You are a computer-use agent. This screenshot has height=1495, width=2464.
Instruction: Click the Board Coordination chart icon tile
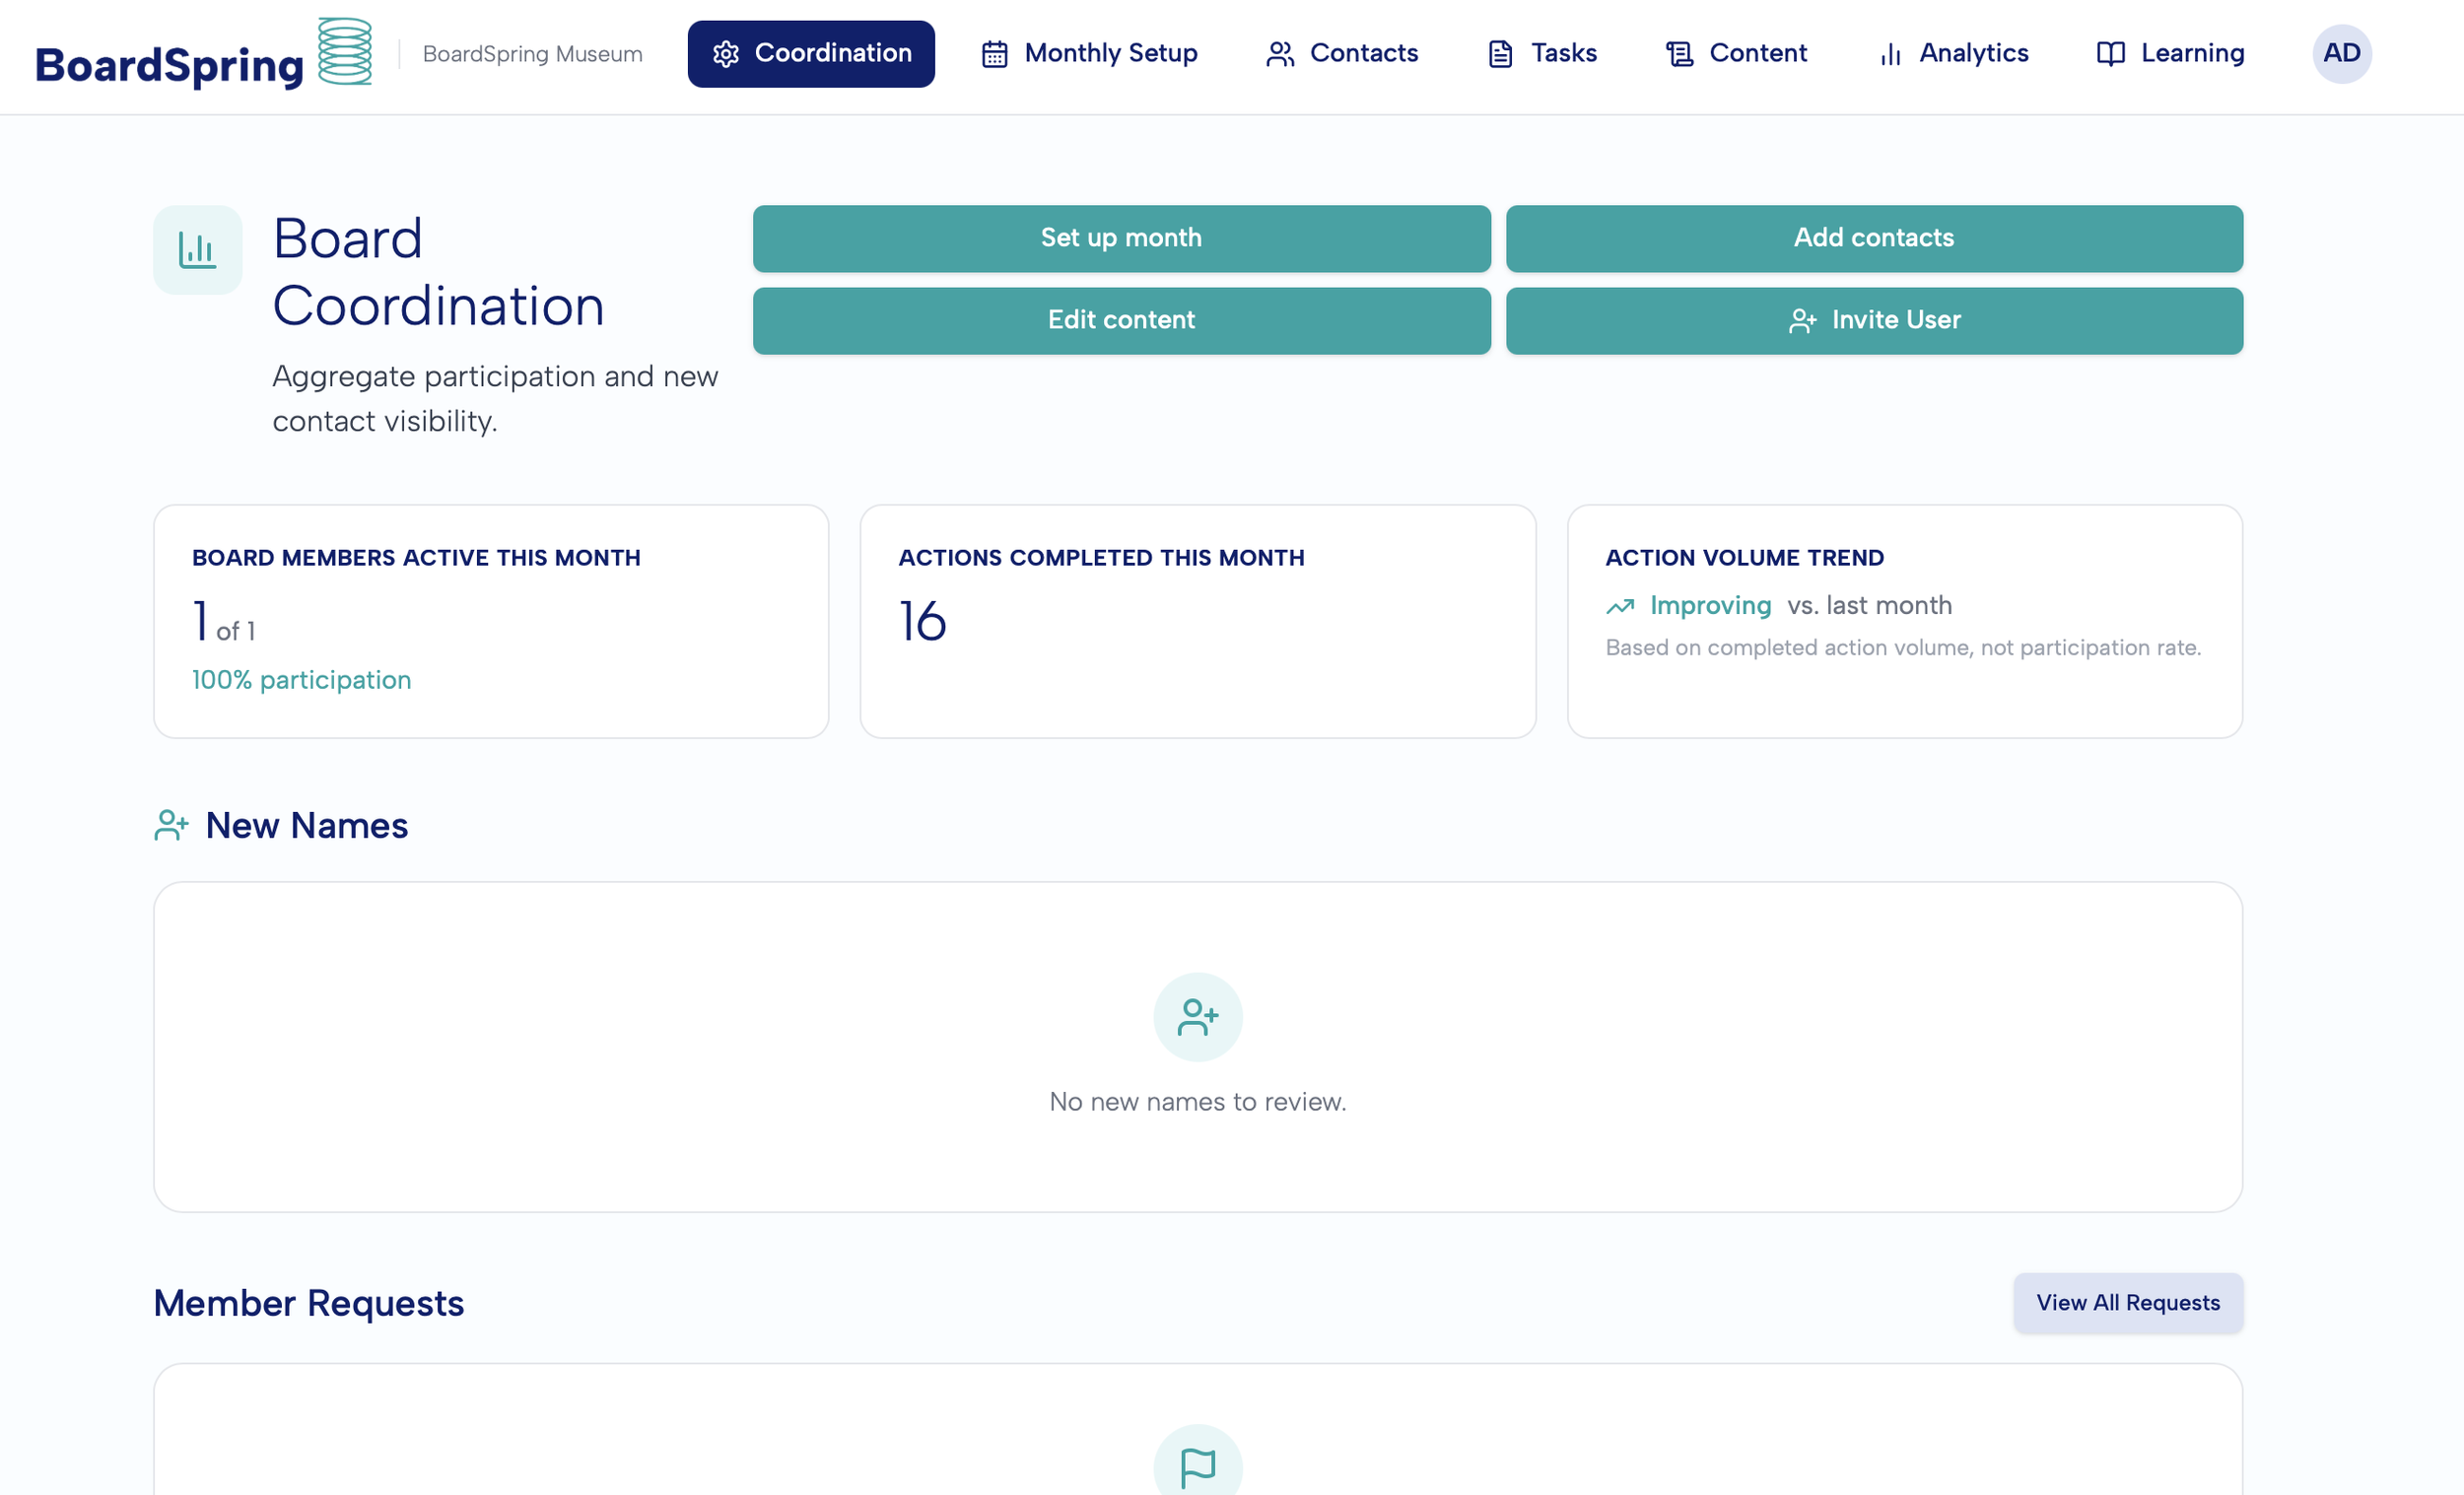pyautogui.click(x=198, y=250)
